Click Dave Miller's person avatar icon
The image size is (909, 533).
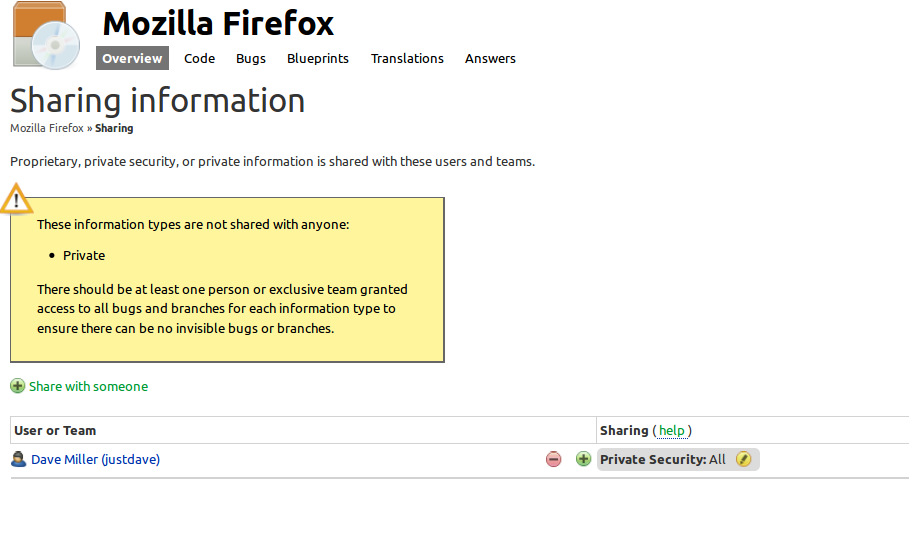point(18,459)
